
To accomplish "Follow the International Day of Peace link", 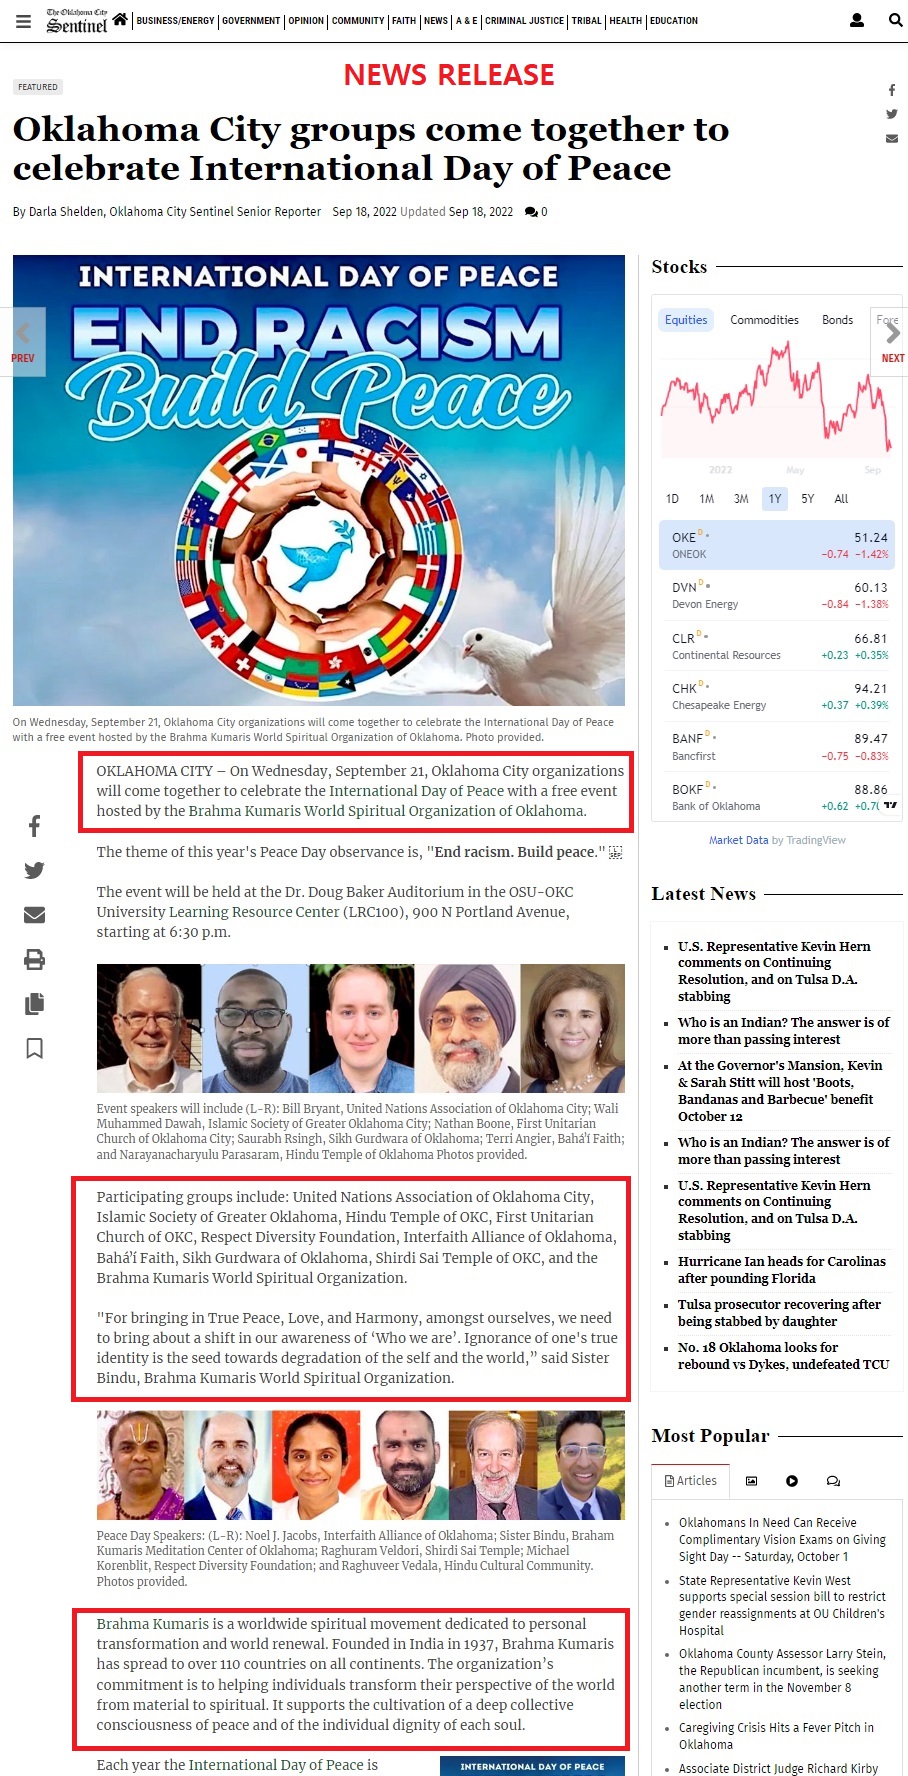I will (x=416, y=791).
